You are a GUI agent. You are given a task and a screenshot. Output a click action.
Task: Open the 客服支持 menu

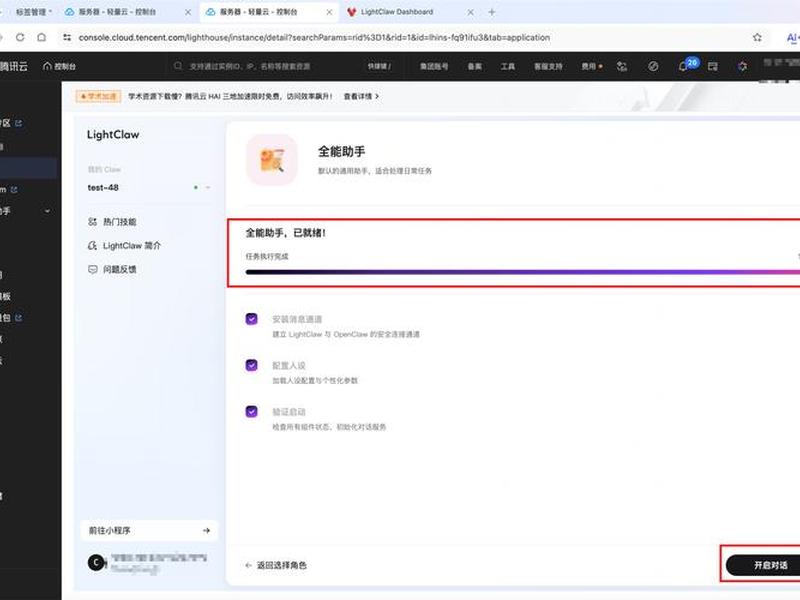pos(548,66)
